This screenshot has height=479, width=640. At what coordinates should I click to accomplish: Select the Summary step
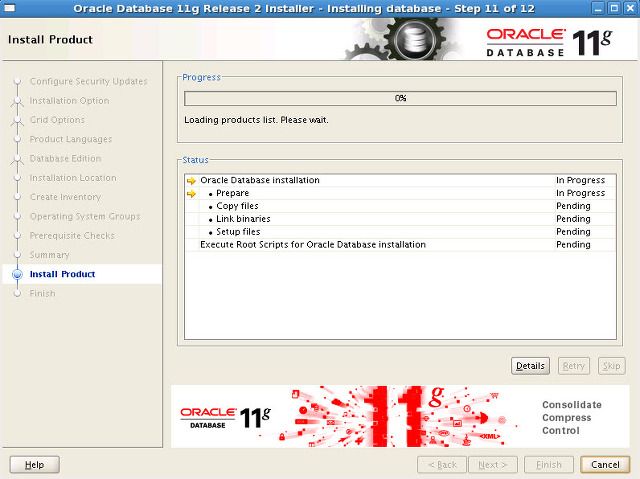(49, 255)
